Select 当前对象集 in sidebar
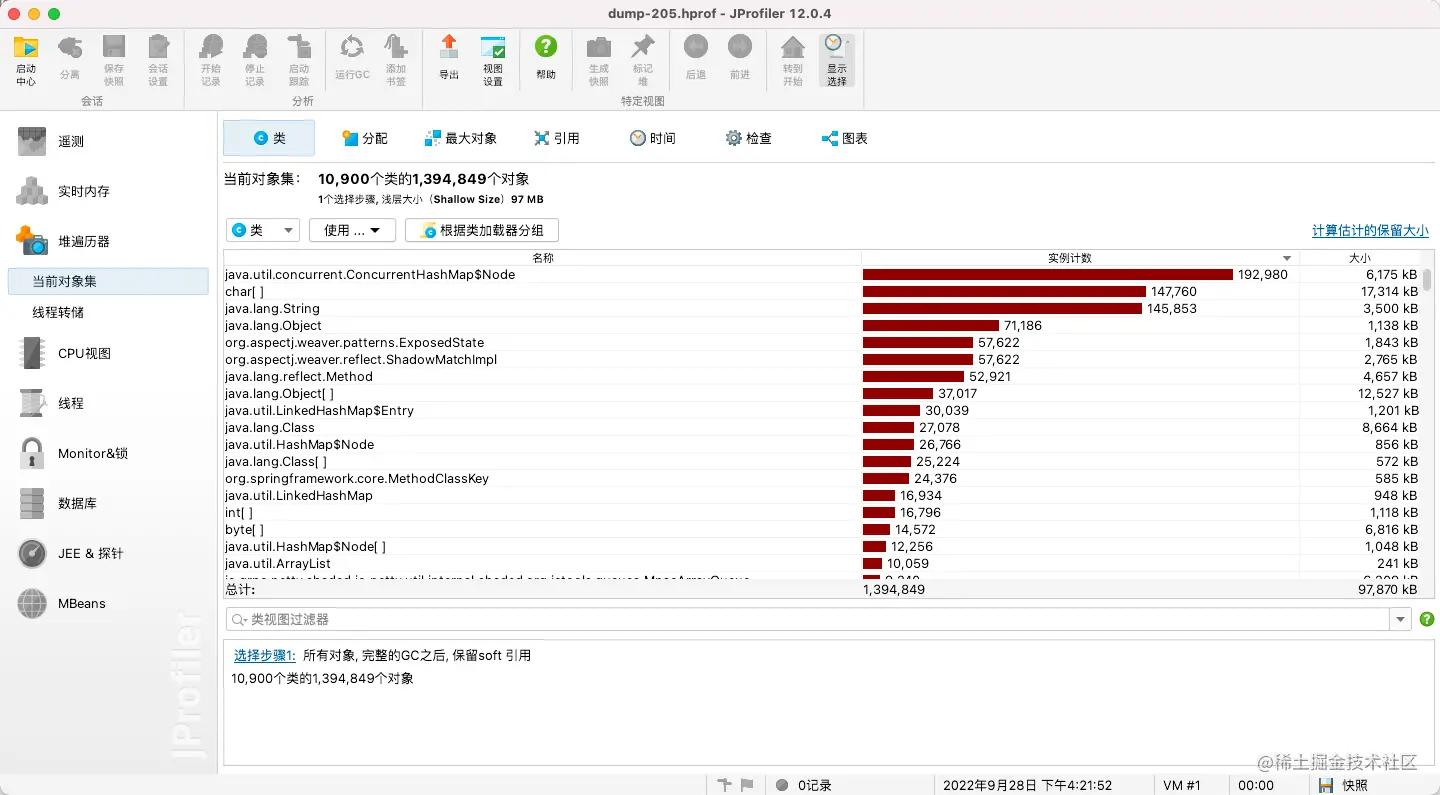The height and width of the screenshot is (795, 1440). (108, 282)
